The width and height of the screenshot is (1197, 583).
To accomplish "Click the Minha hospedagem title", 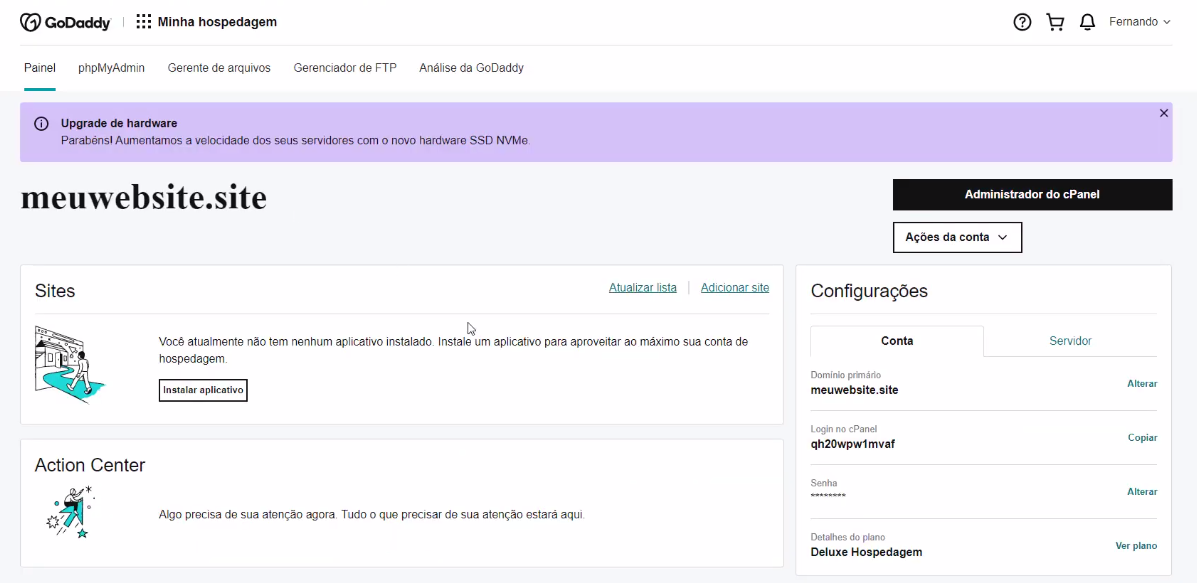I will (x=218, y=22).
